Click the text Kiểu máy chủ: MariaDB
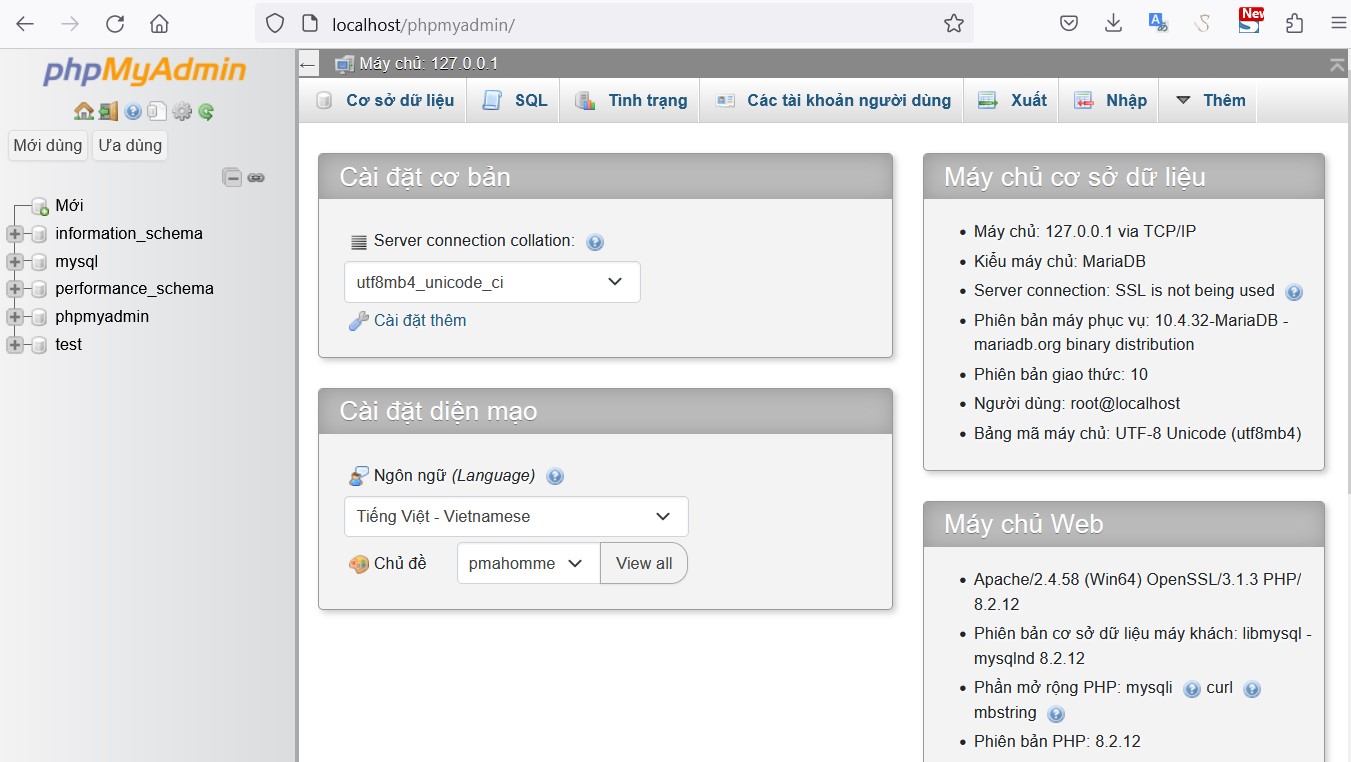The image size is (1351, 762). (x=1060, y=262)
